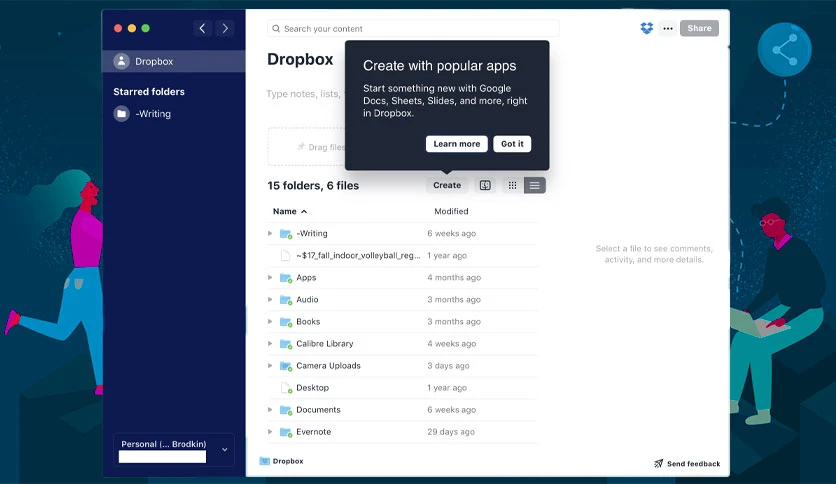The image size is (836, 484).
Task: Click the Desktop file icon
Action: (286, 388)
